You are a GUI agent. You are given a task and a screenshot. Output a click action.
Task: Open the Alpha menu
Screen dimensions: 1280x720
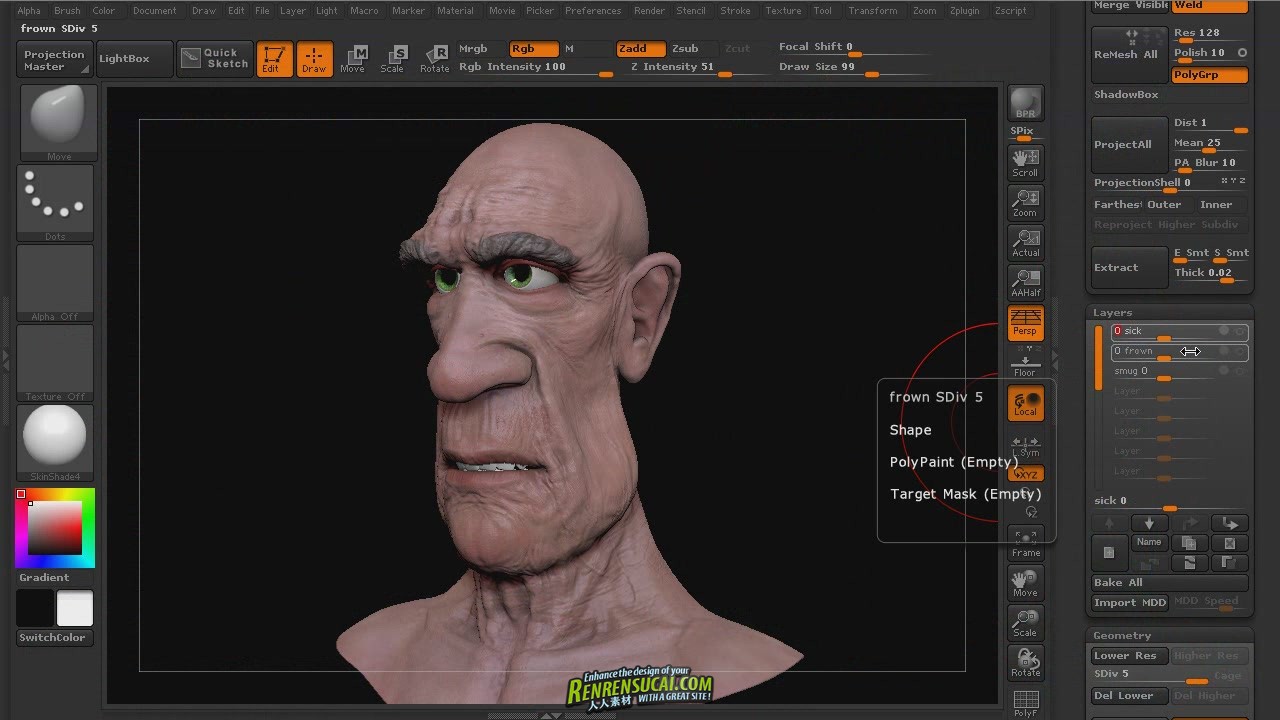[x=29, y=11]
